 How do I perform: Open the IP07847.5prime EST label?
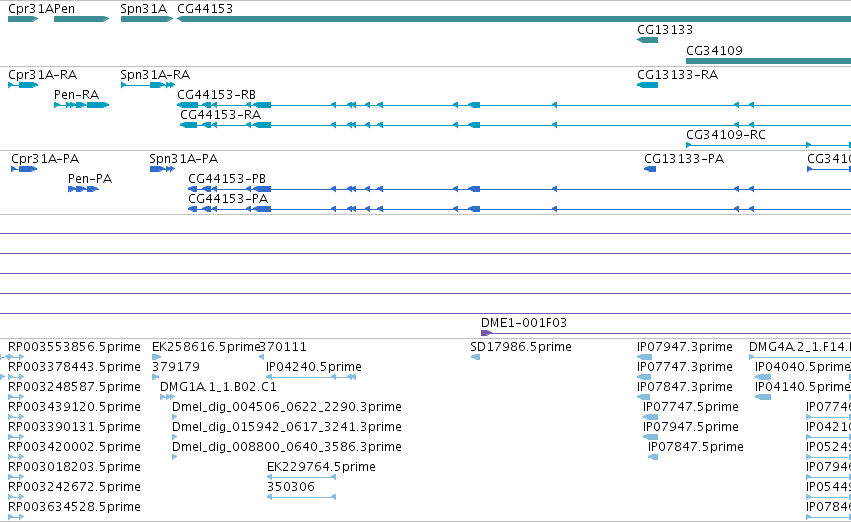pyautogui.click(x=696, y=447)
